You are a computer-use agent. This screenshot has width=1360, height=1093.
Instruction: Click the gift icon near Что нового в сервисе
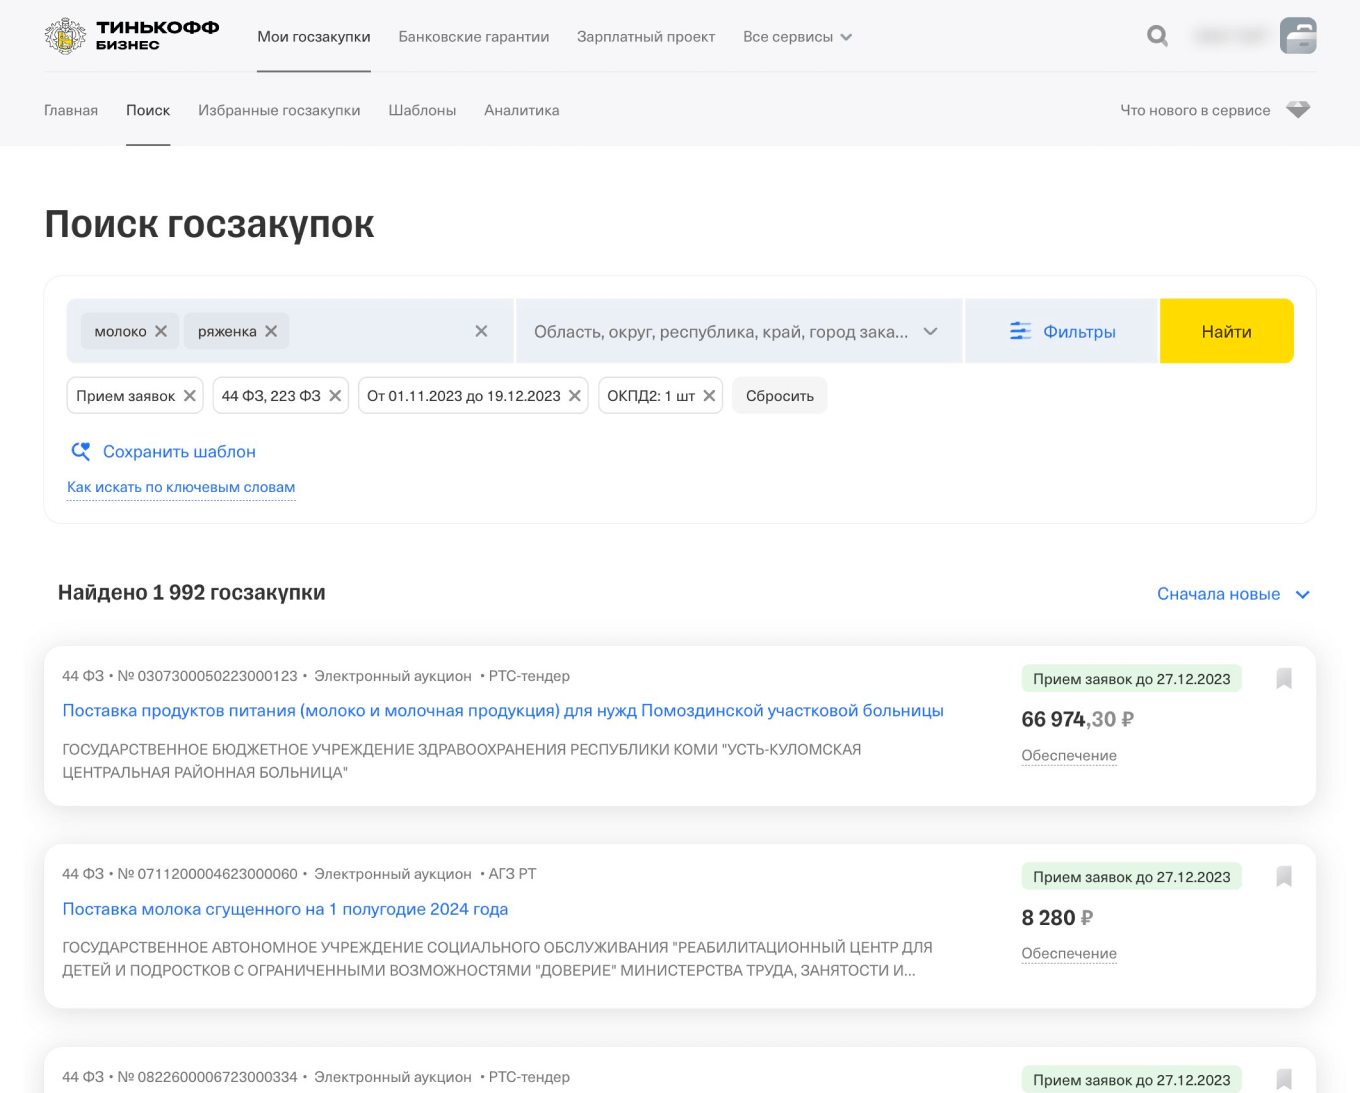click(1298, 110)
